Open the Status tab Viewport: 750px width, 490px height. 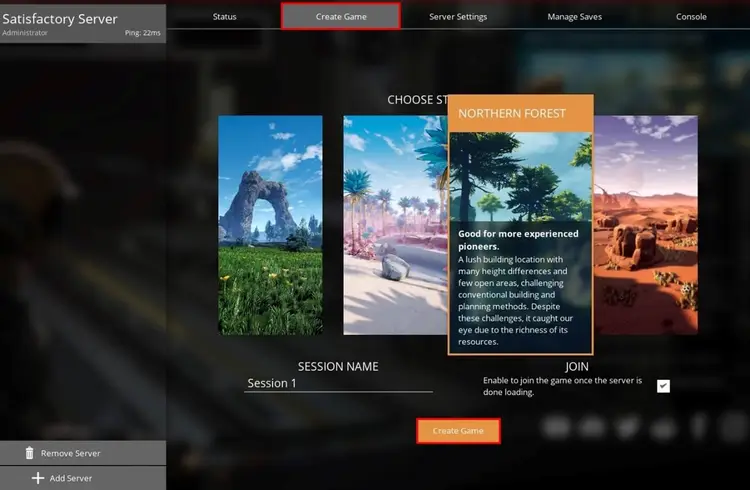pyautogui.click(x=224, y=17)
